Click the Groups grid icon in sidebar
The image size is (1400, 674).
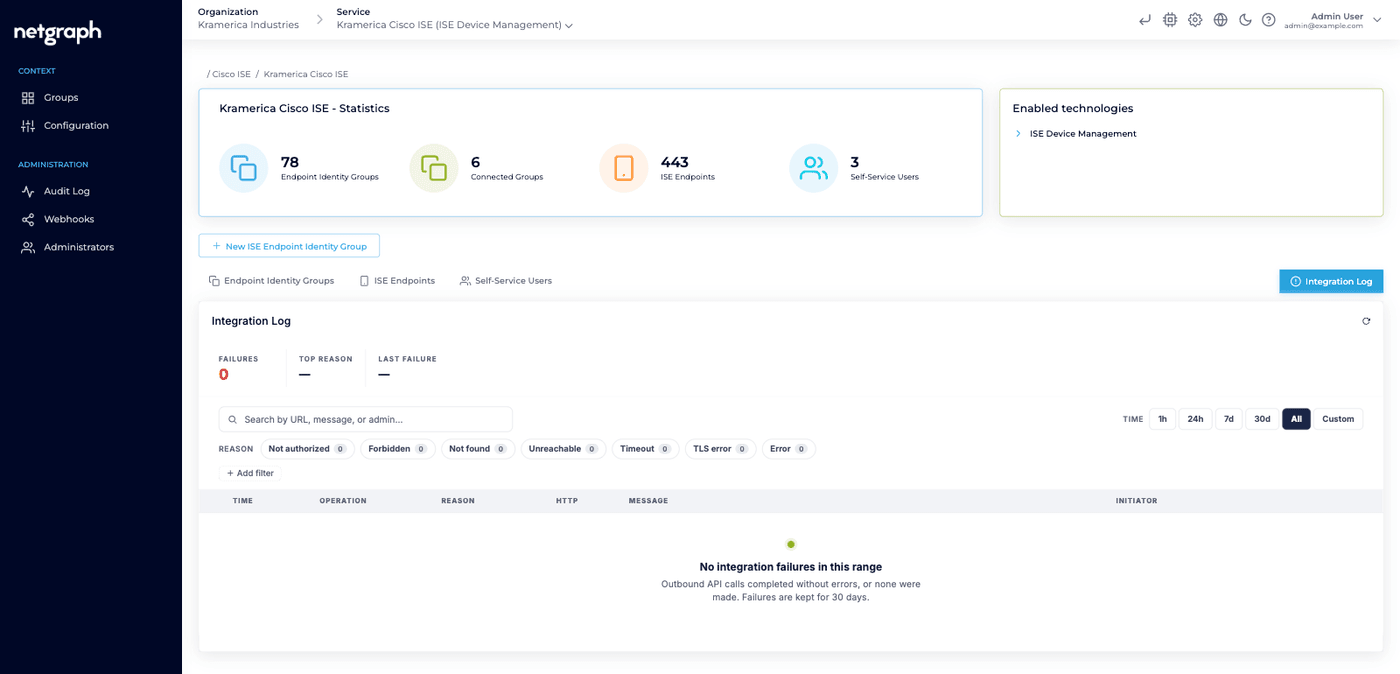point(28,98)
